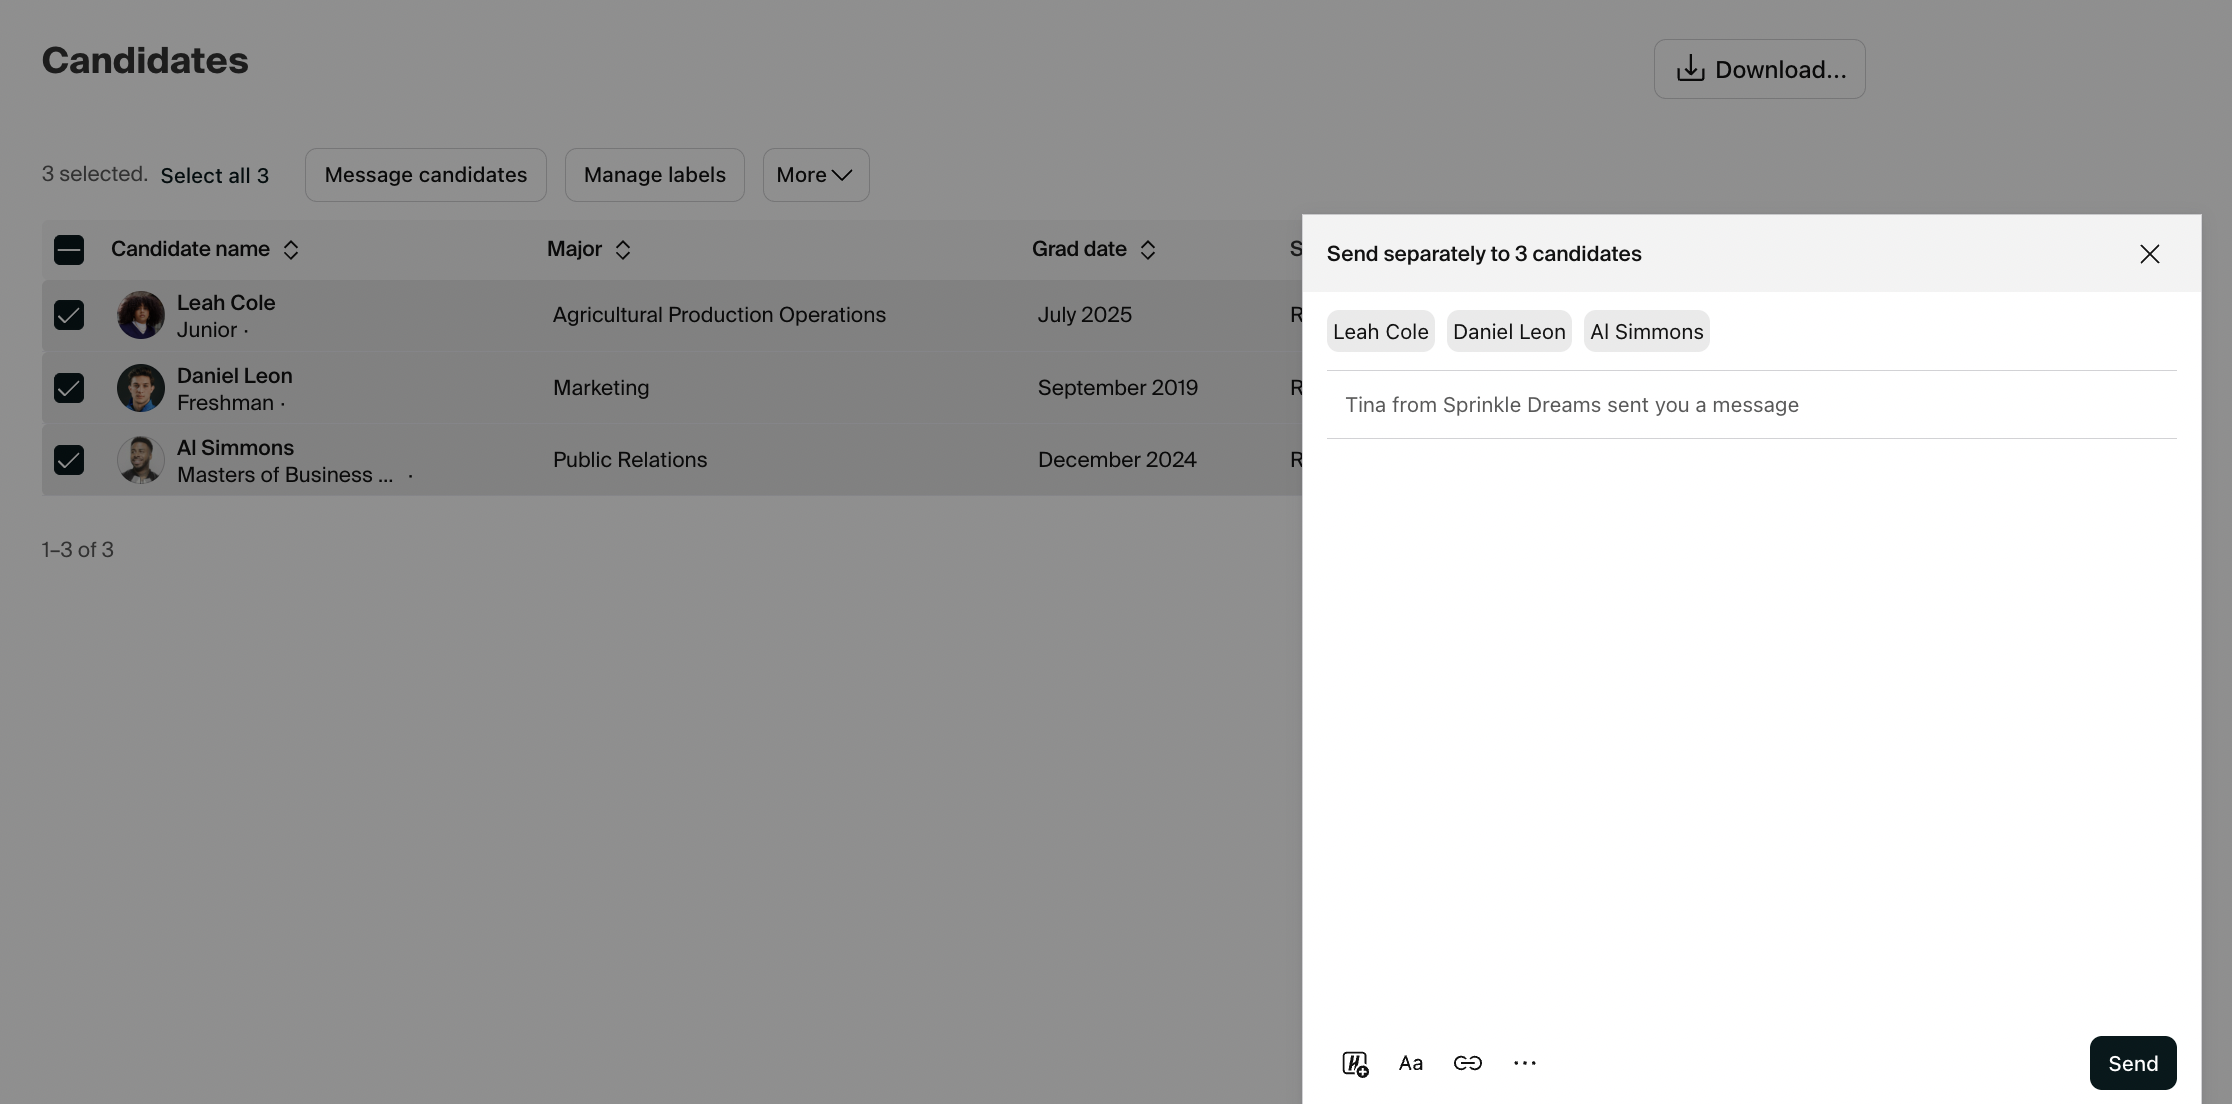Deselect Al Simmons' checkbox
The image size is (2232, 1104).
pos(69,460)
